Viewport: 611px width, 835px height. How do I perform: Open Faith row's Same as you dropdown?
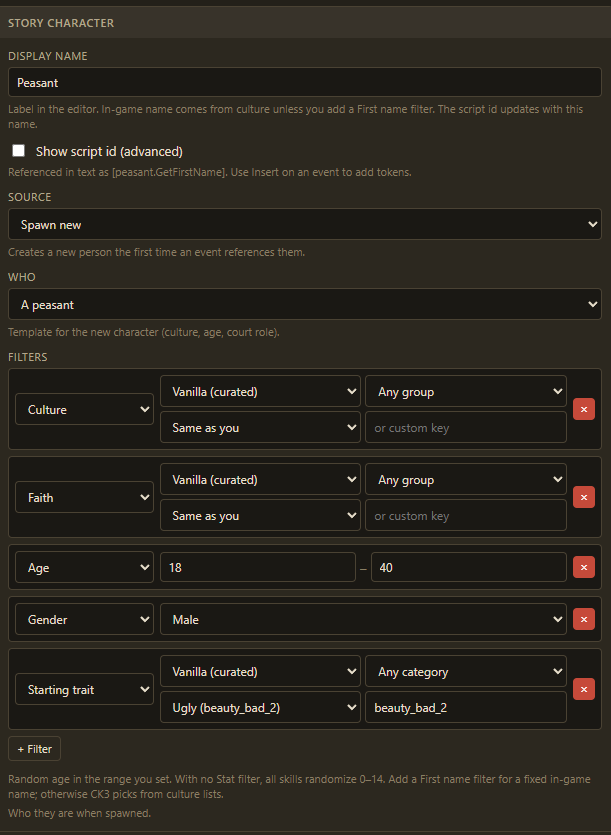(x=260, y=515)
